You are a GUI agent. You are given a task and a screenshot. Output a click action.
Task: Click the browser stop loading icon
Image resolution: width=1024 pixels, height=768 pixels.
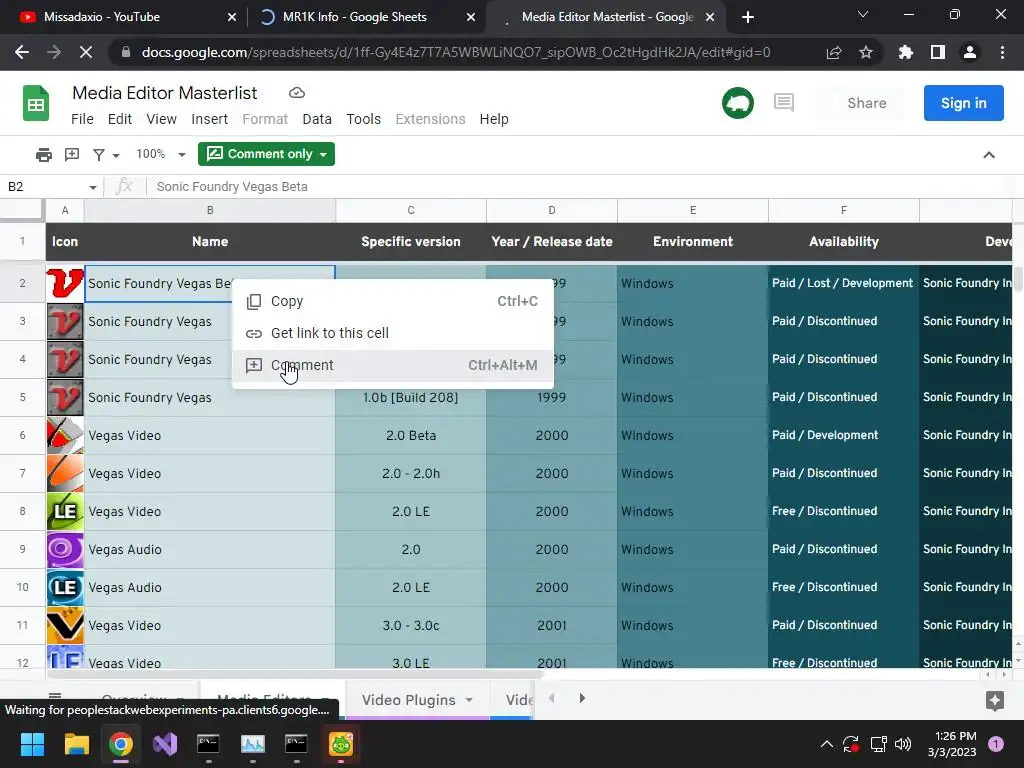tap(86, 52)
